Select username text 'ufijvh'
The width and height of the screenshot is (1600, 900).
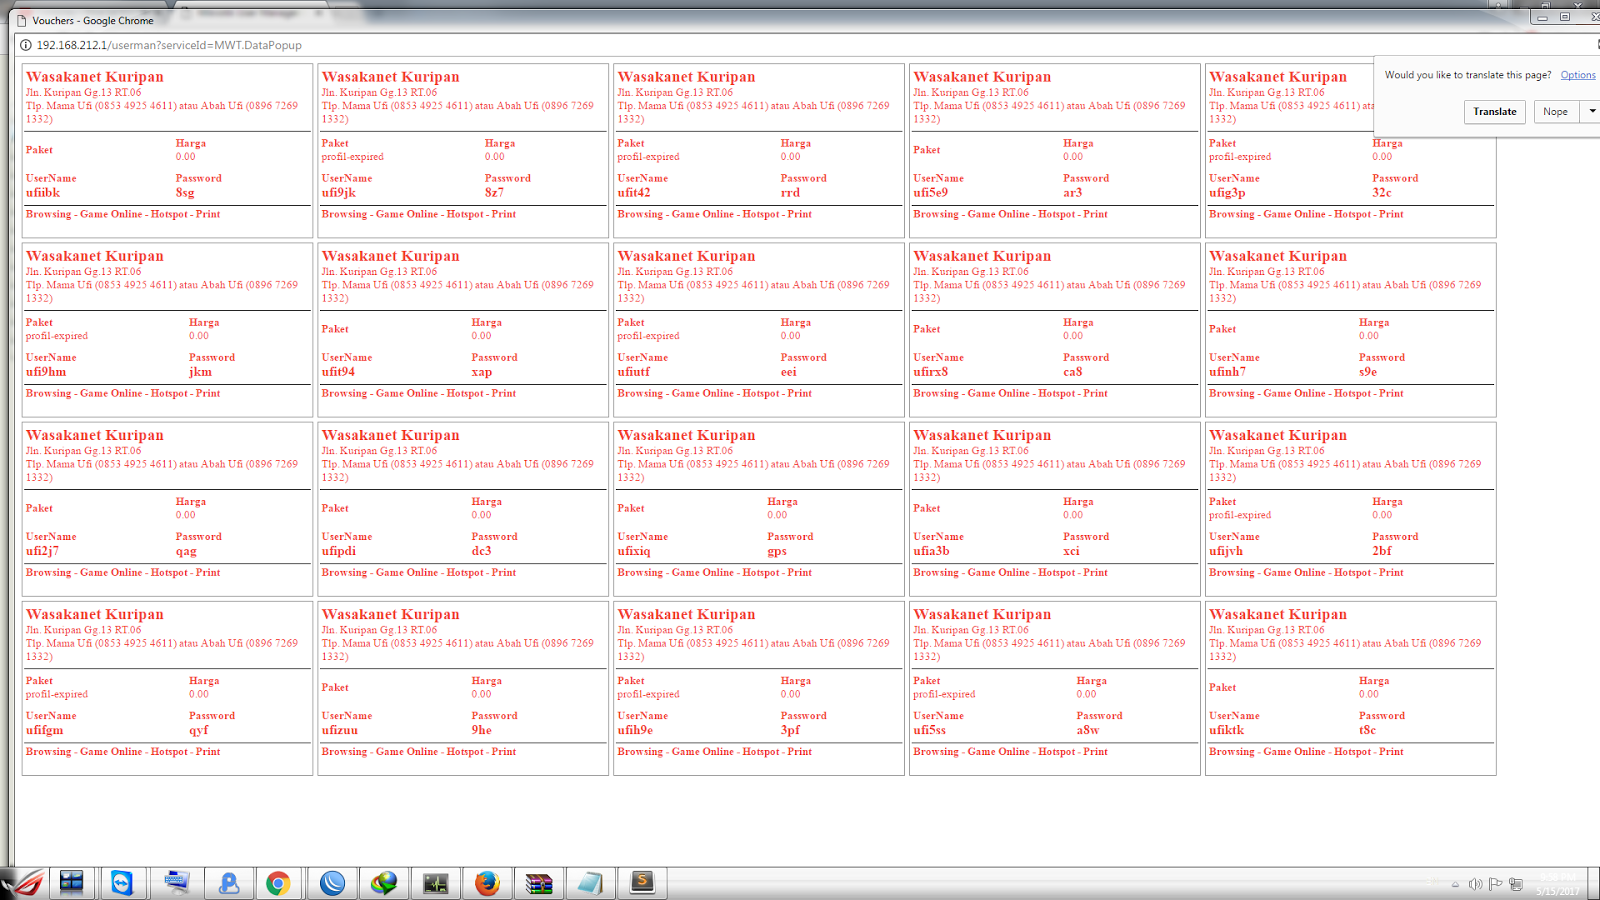(1227, 551)
